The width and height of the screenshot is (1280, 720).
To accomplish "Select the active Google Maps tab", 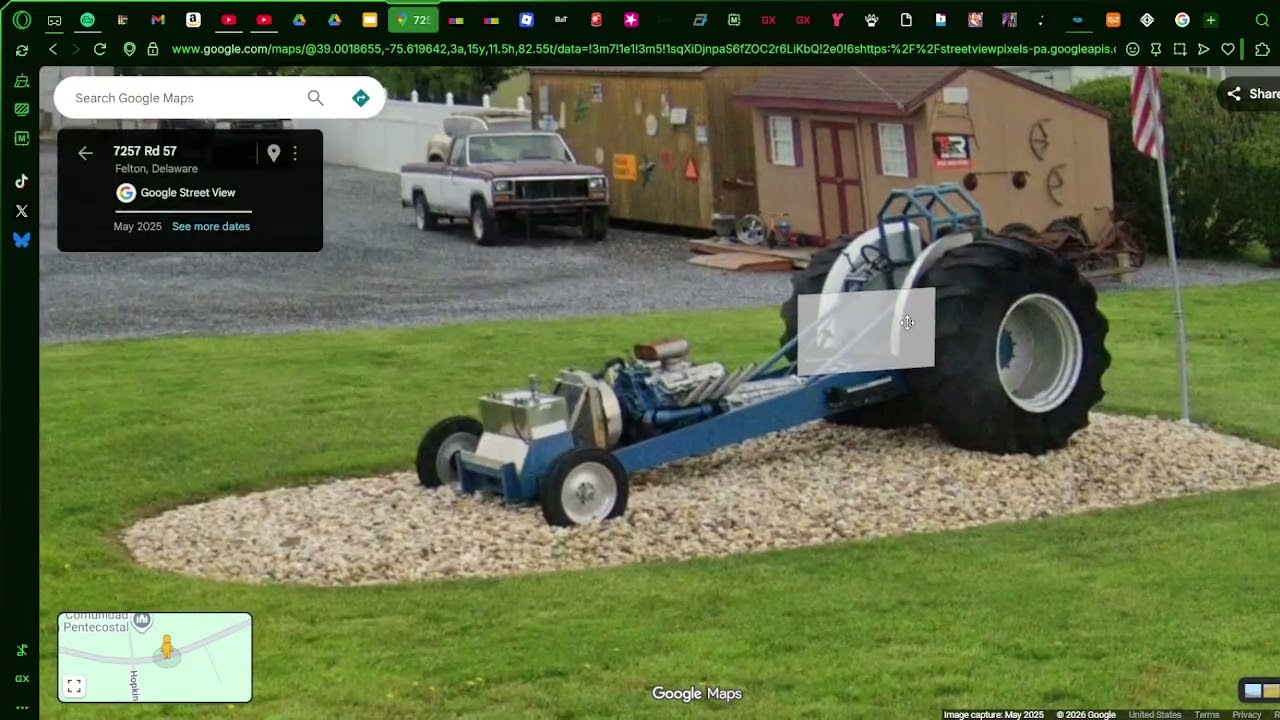I will (x=413, y=20).
